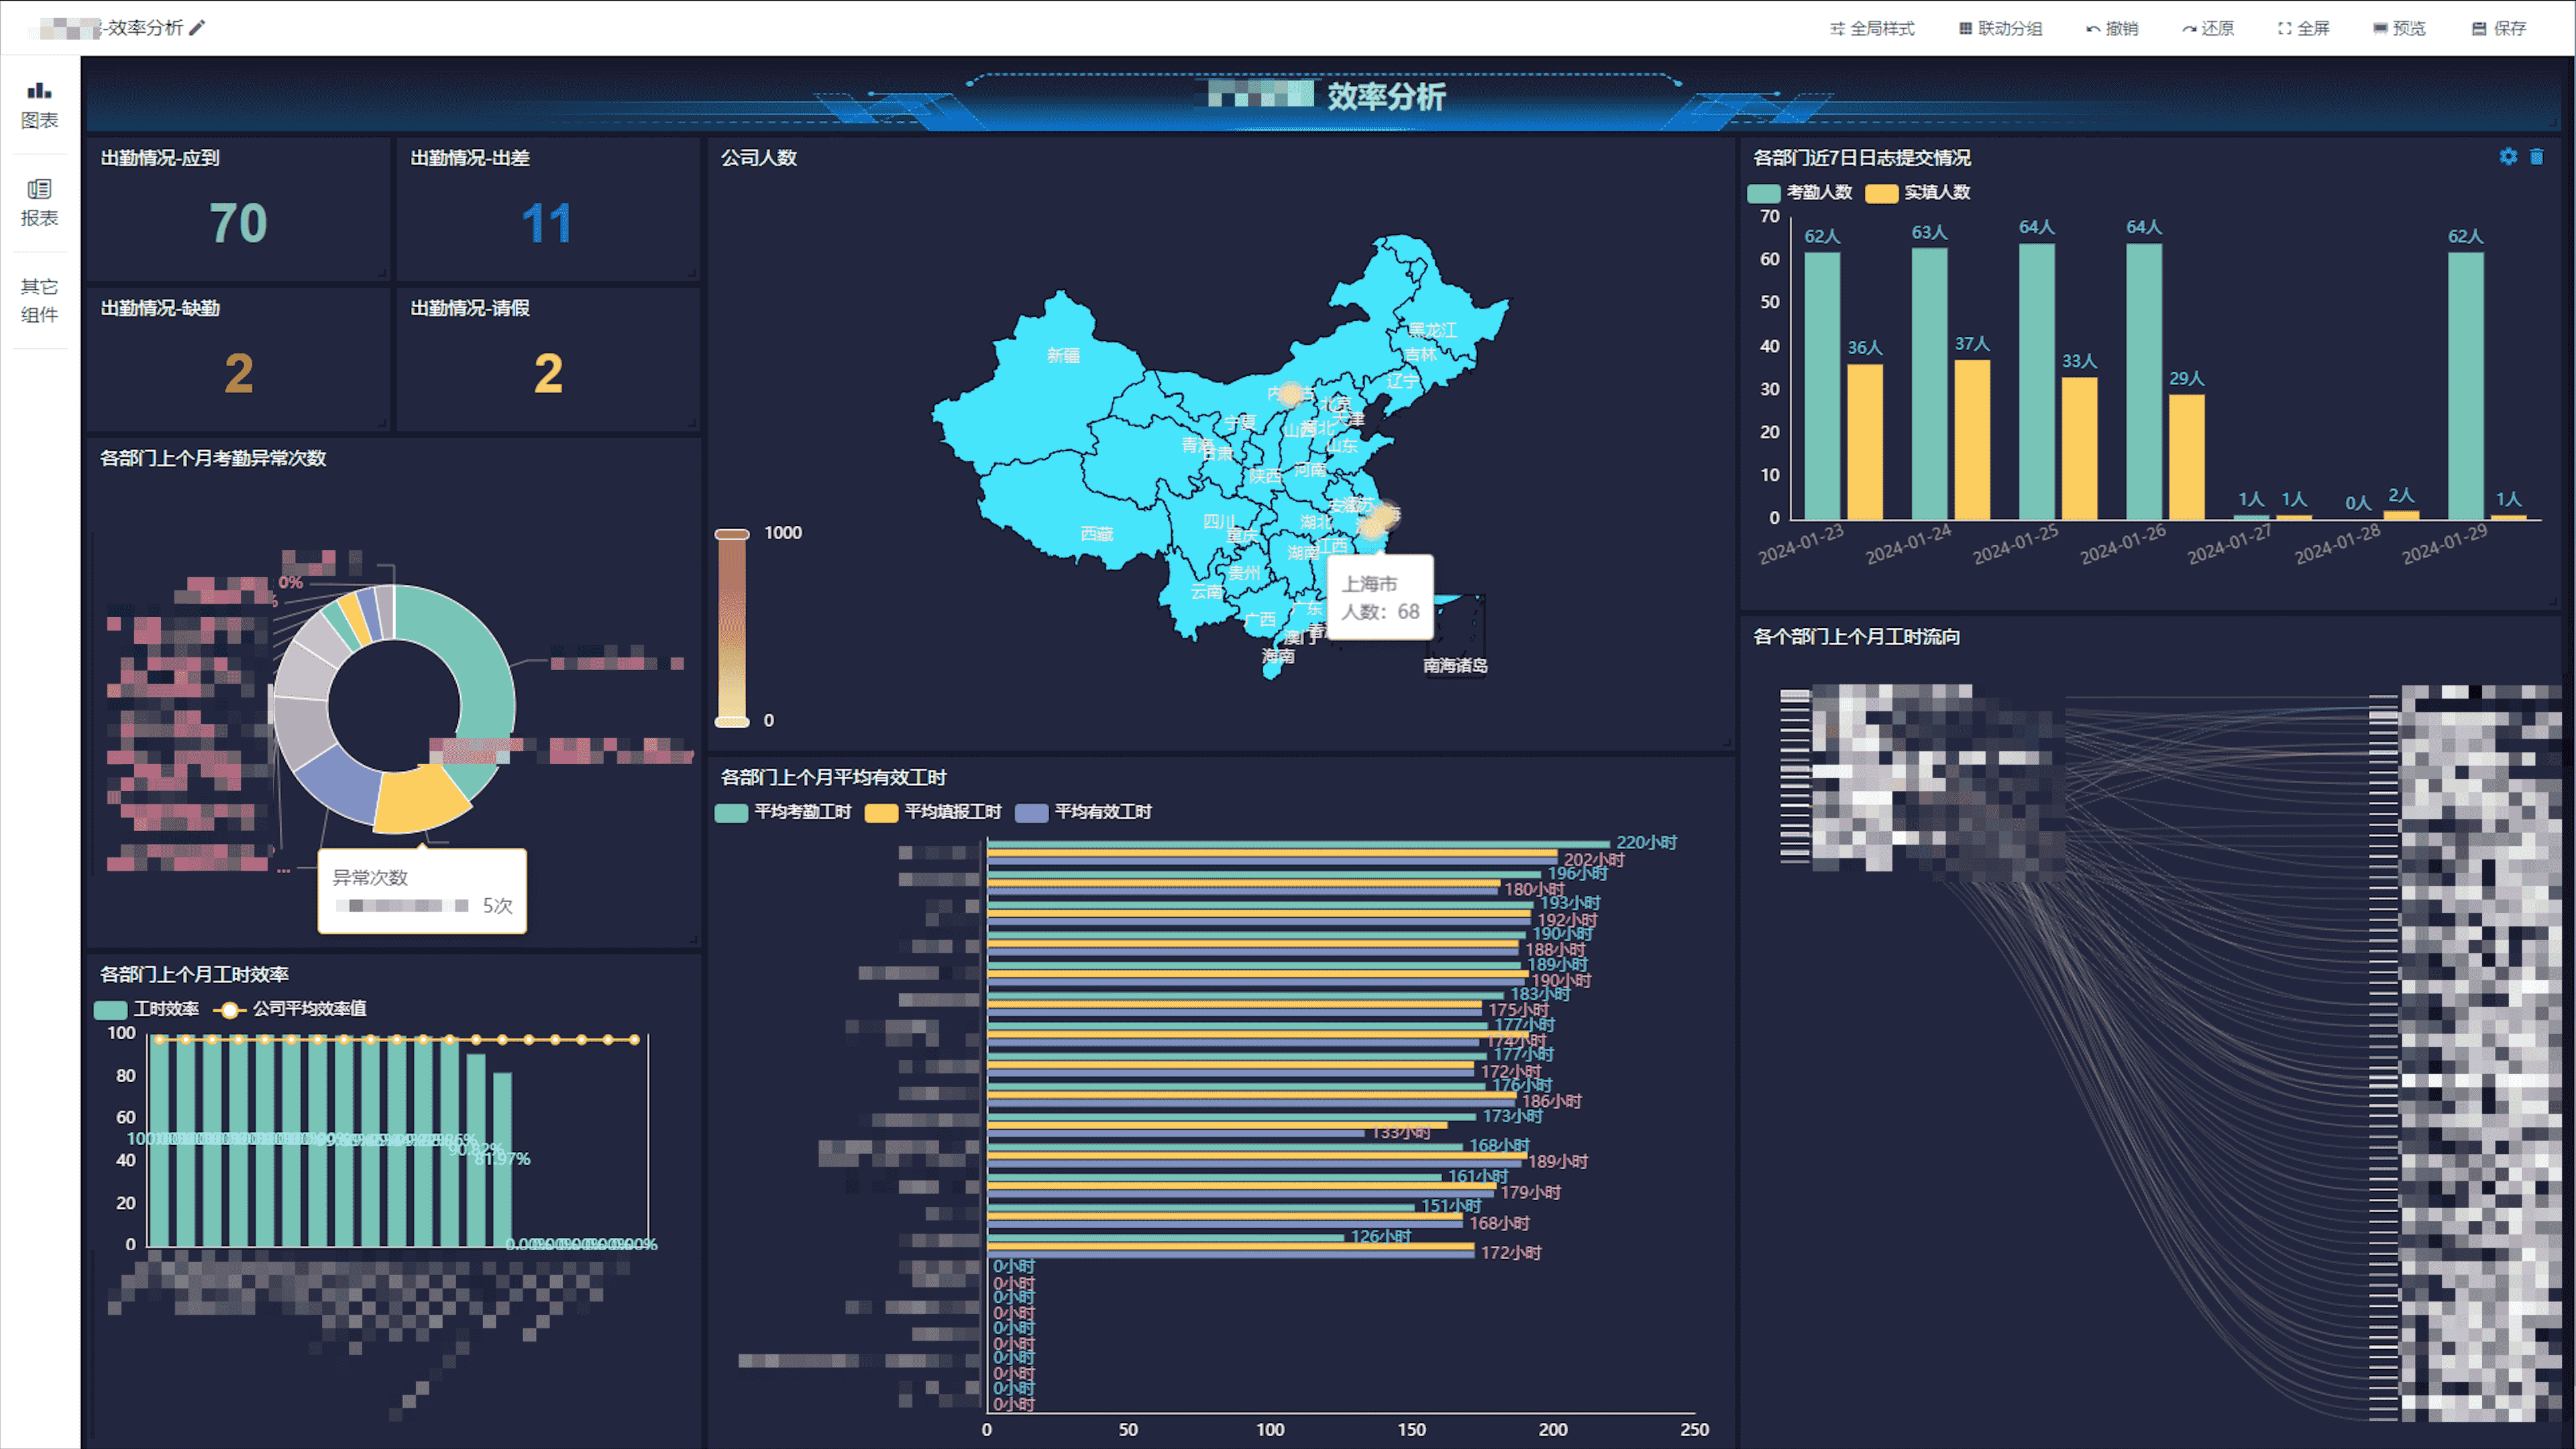Toggle the 工时效率 legend series

point(147,1009)
